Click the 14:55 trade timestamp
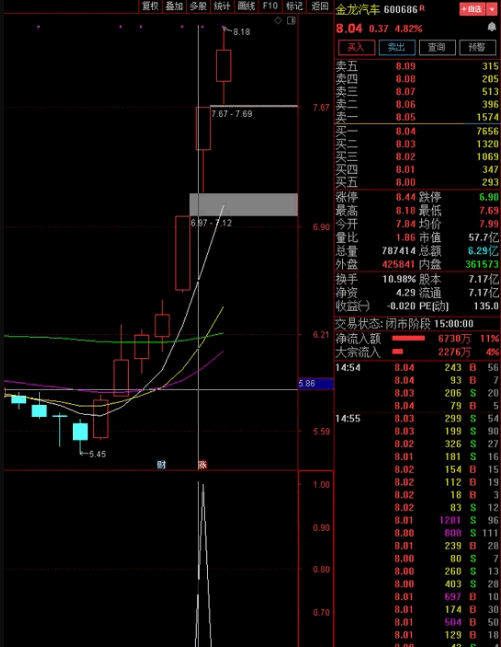Viewport: 501px width, 647px height. click(348, 418)
